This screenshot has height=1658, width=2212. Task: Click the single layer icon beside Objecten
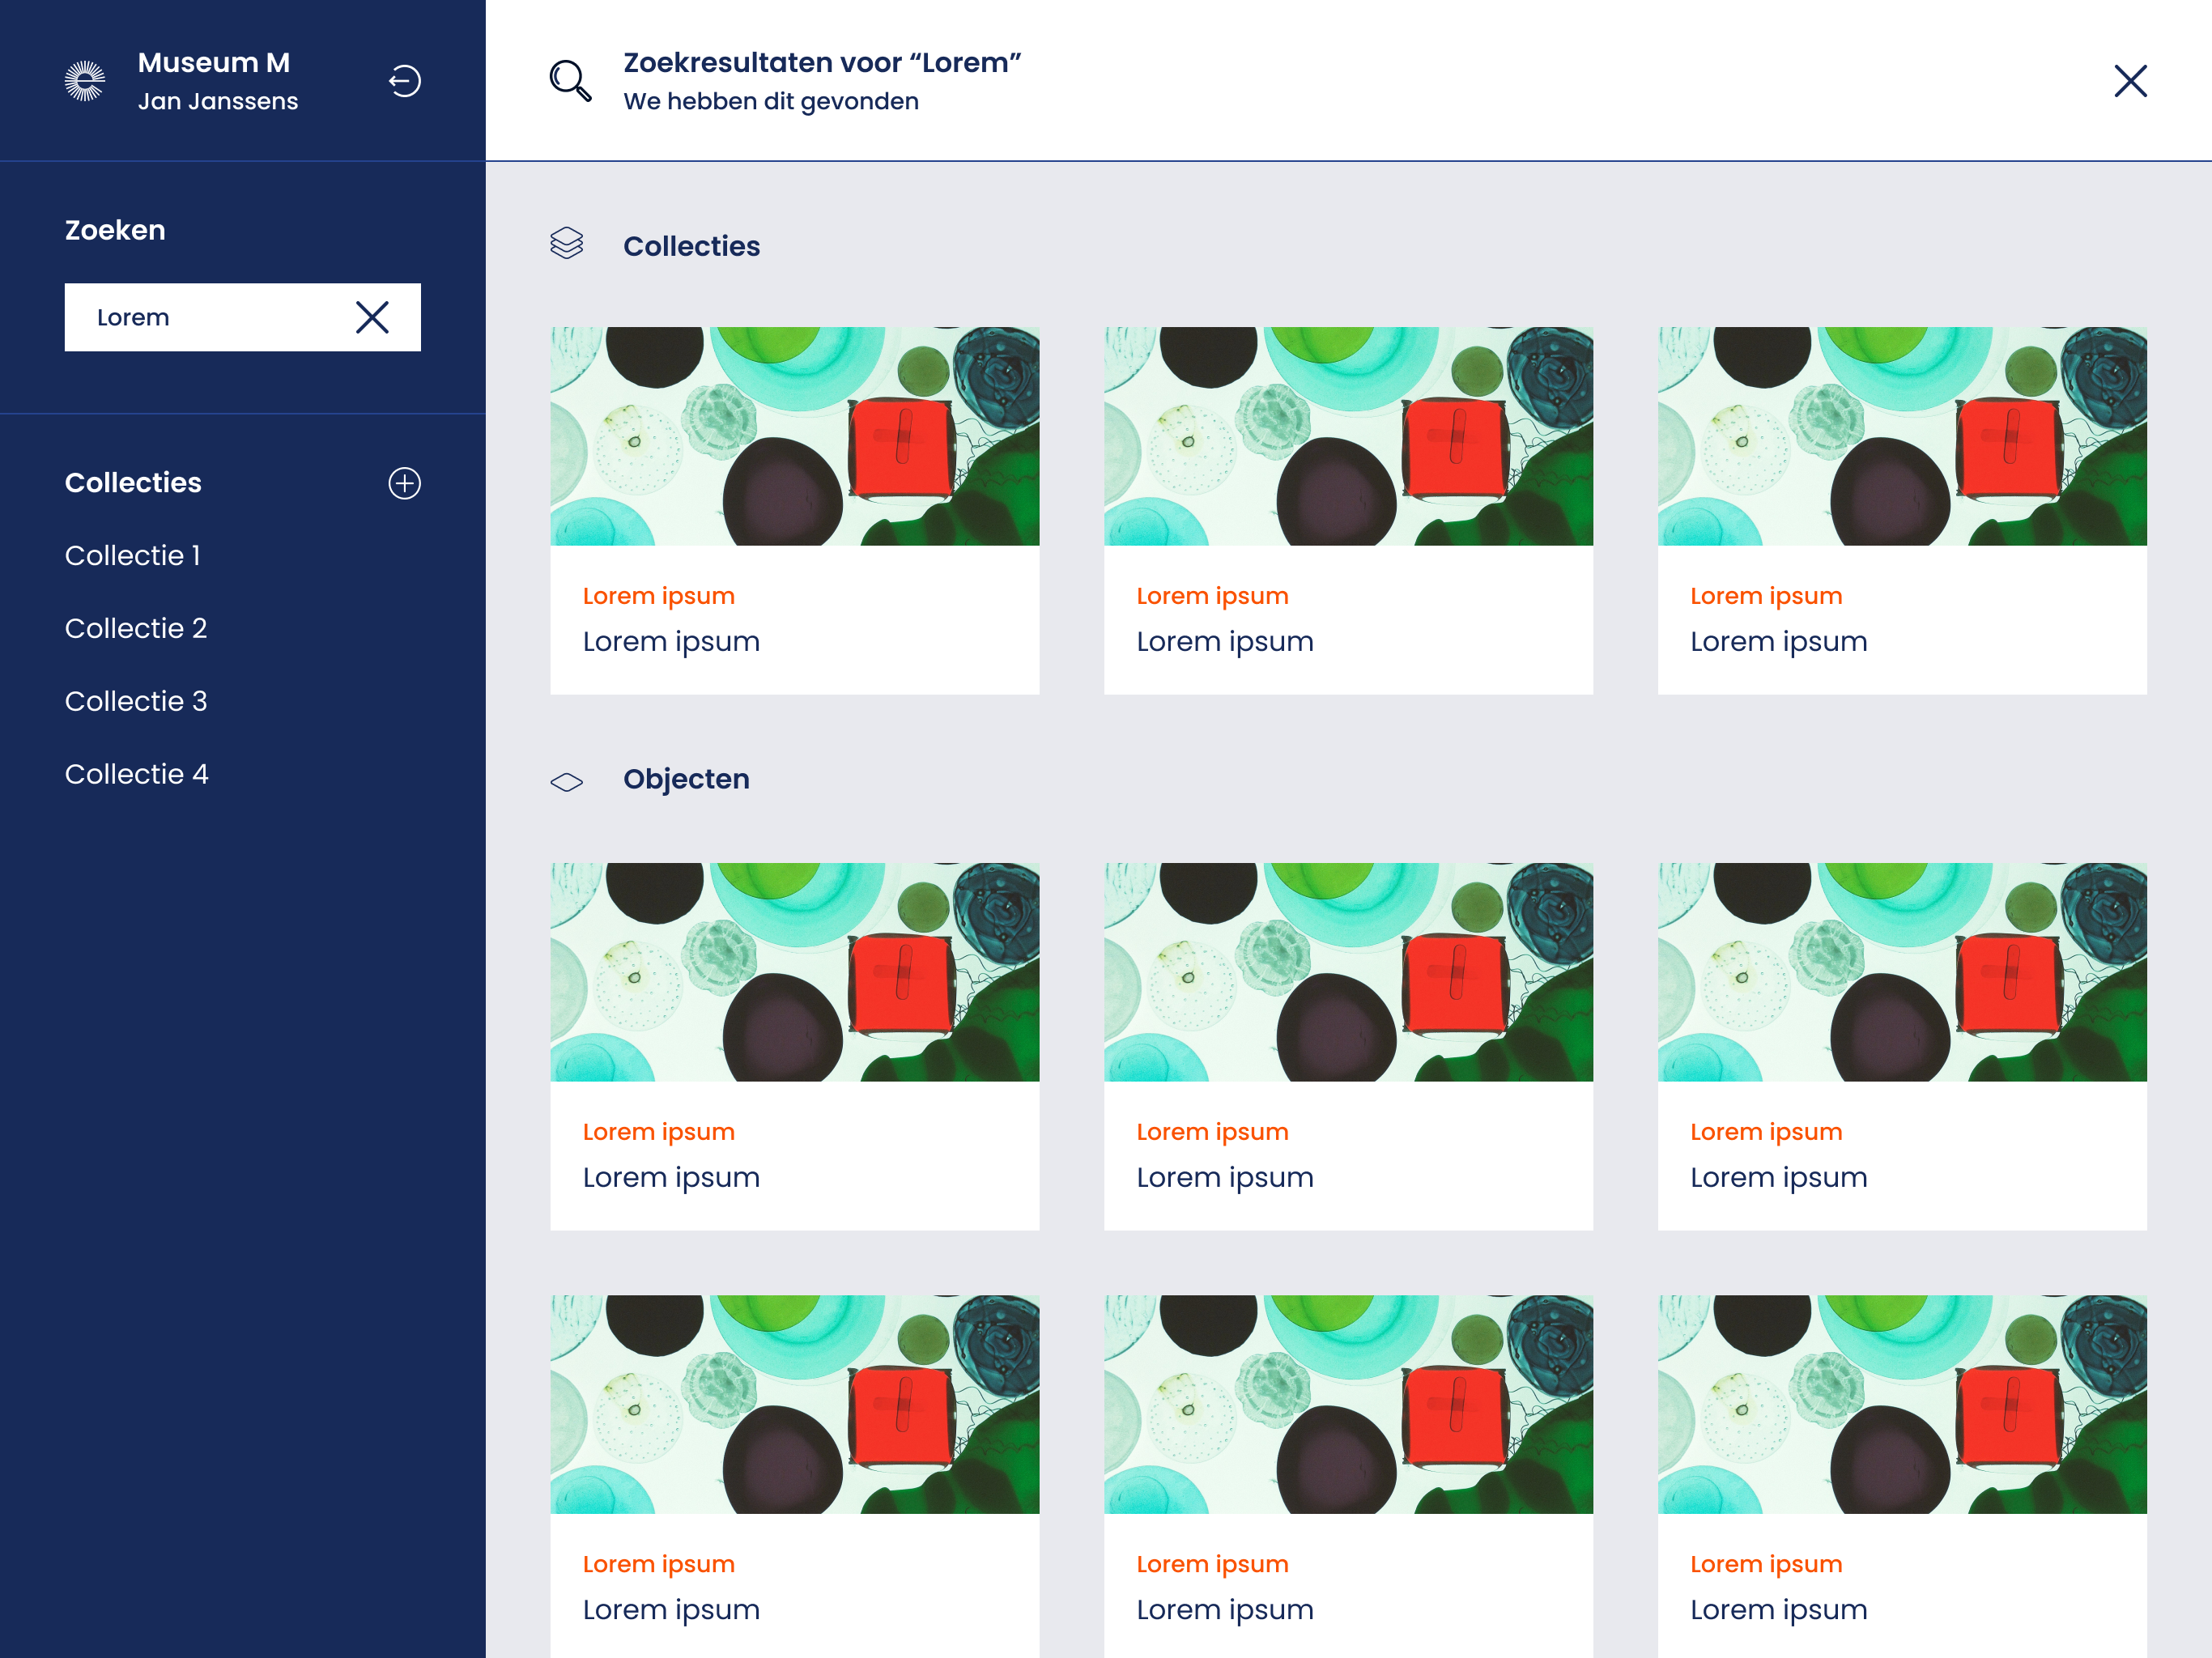pyautogui.click(x=567, y=782)
